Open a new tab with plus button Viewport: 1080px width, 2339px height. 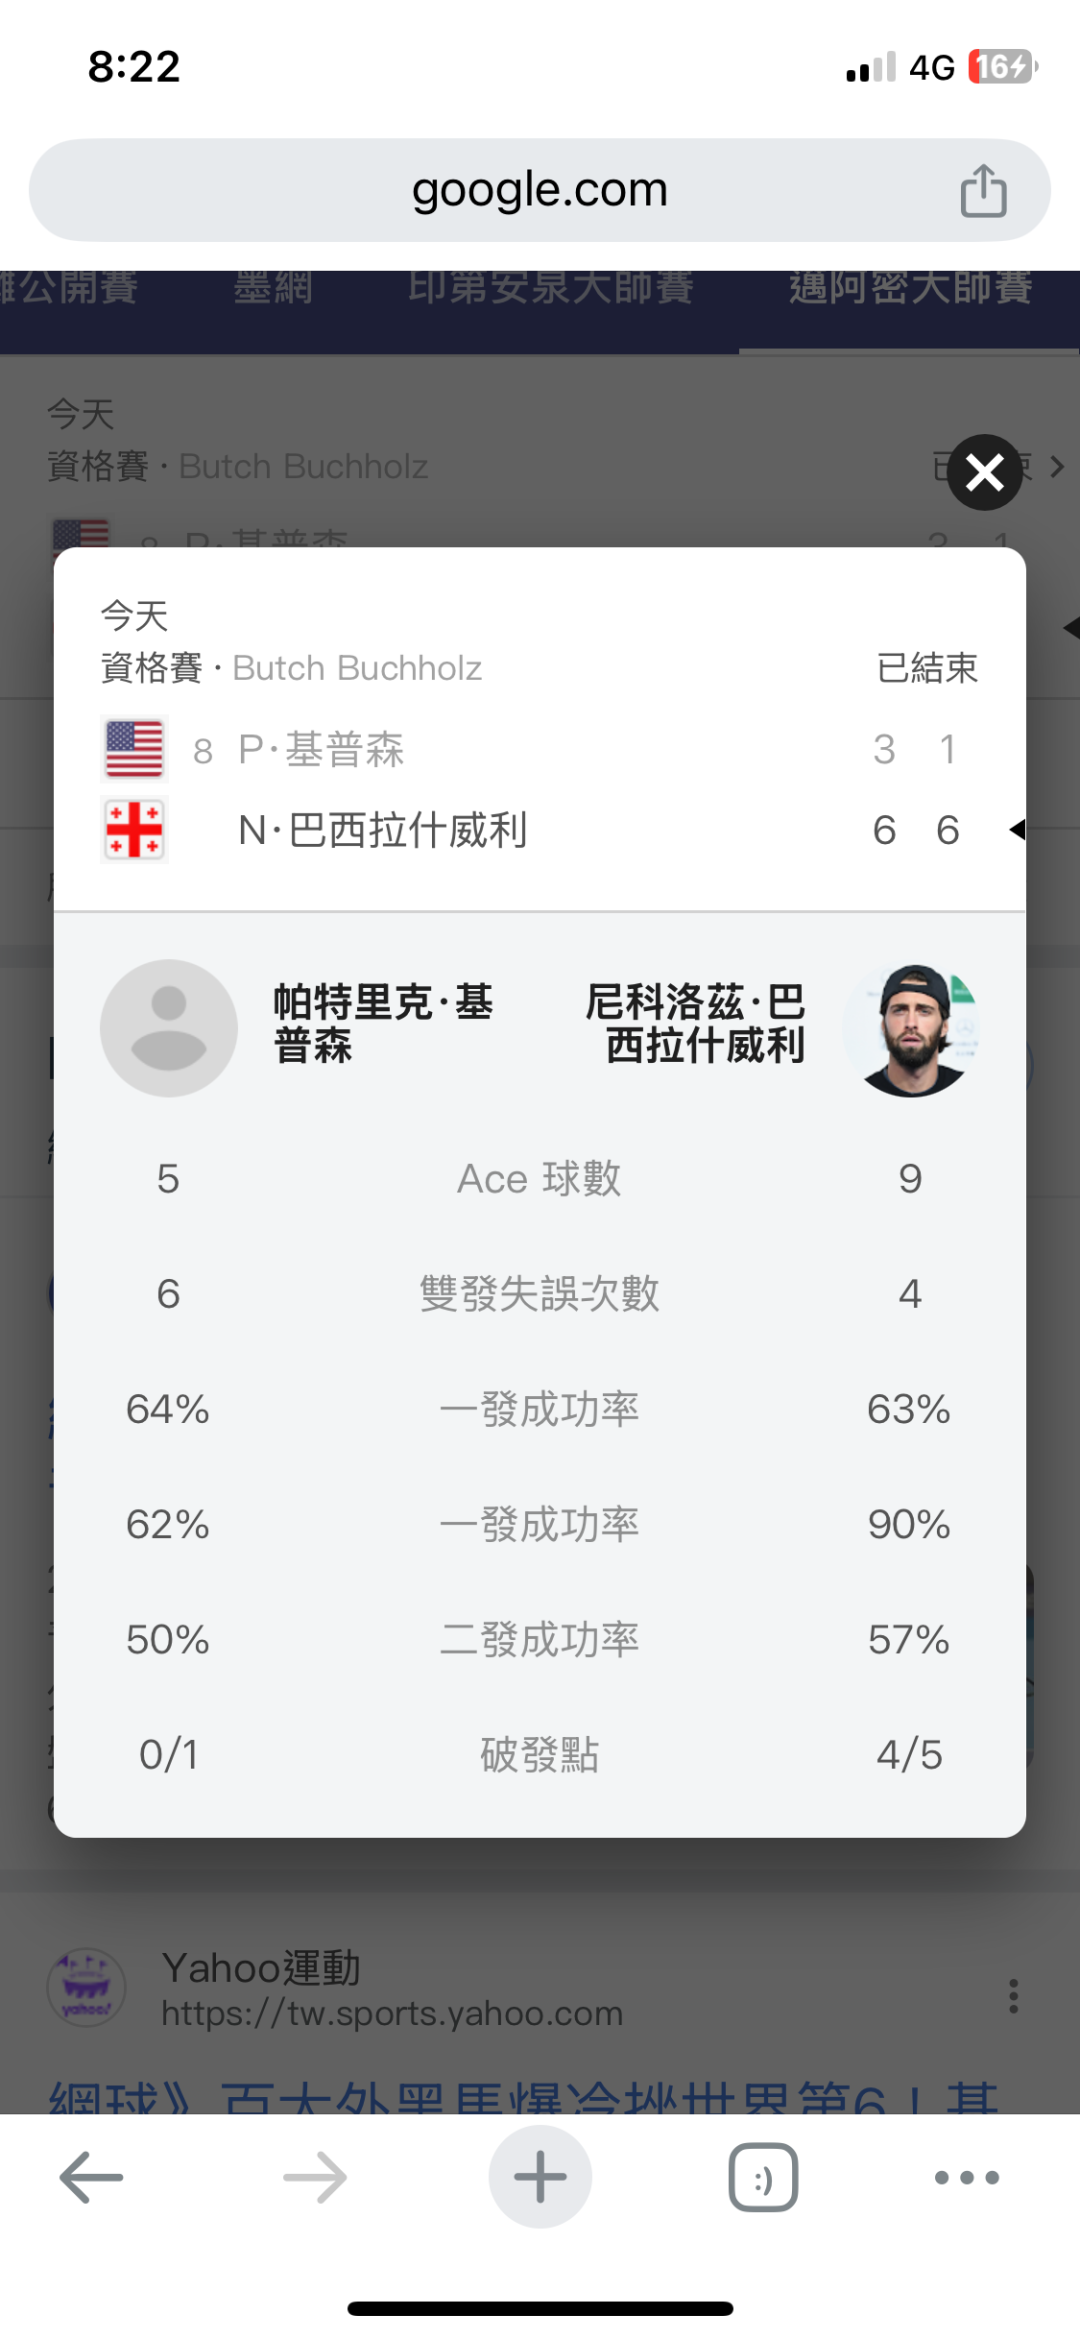(x=540, y=2177)
